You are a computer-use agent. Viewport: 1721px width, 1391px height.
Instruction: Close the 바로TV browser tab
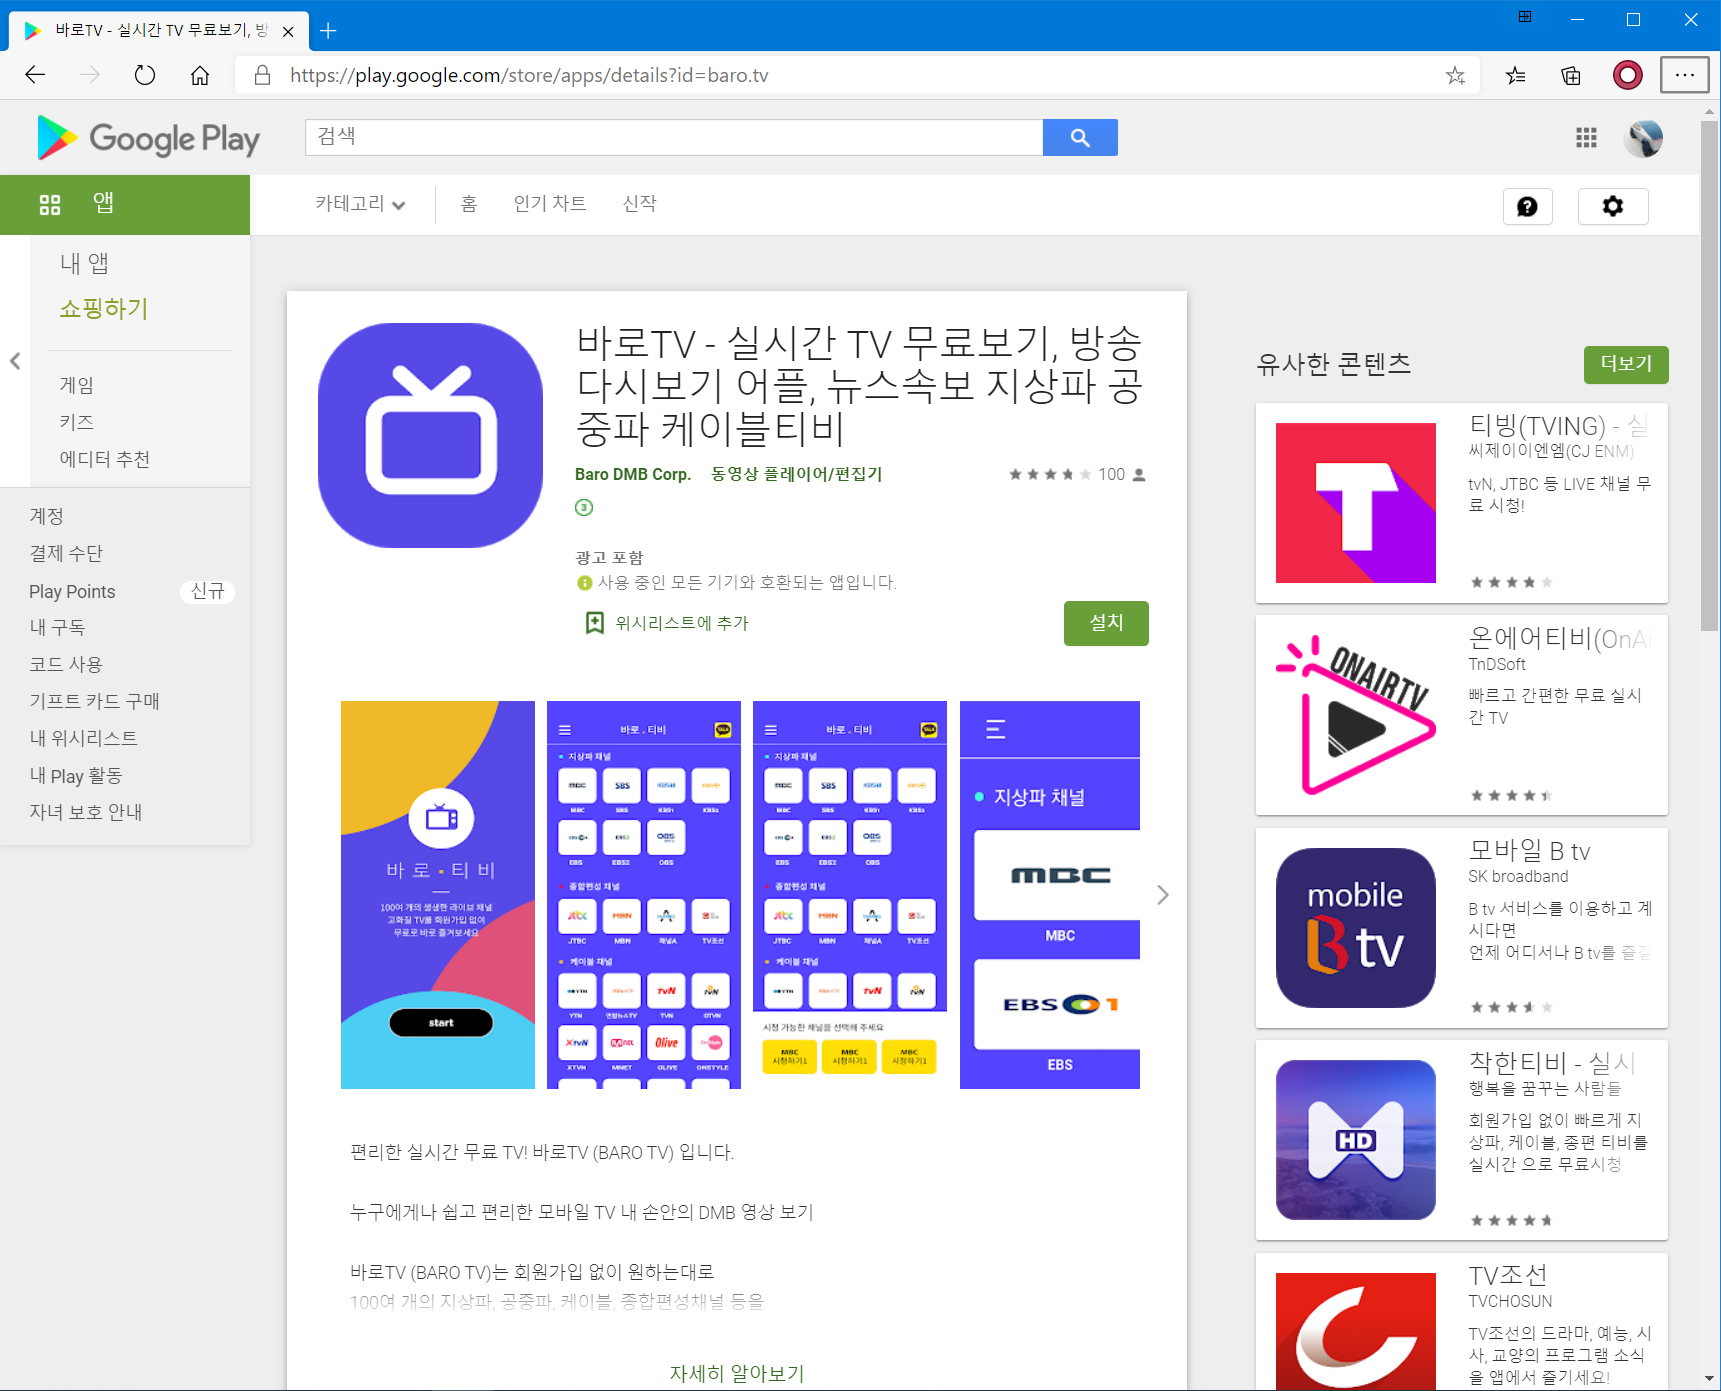(288, 31)
